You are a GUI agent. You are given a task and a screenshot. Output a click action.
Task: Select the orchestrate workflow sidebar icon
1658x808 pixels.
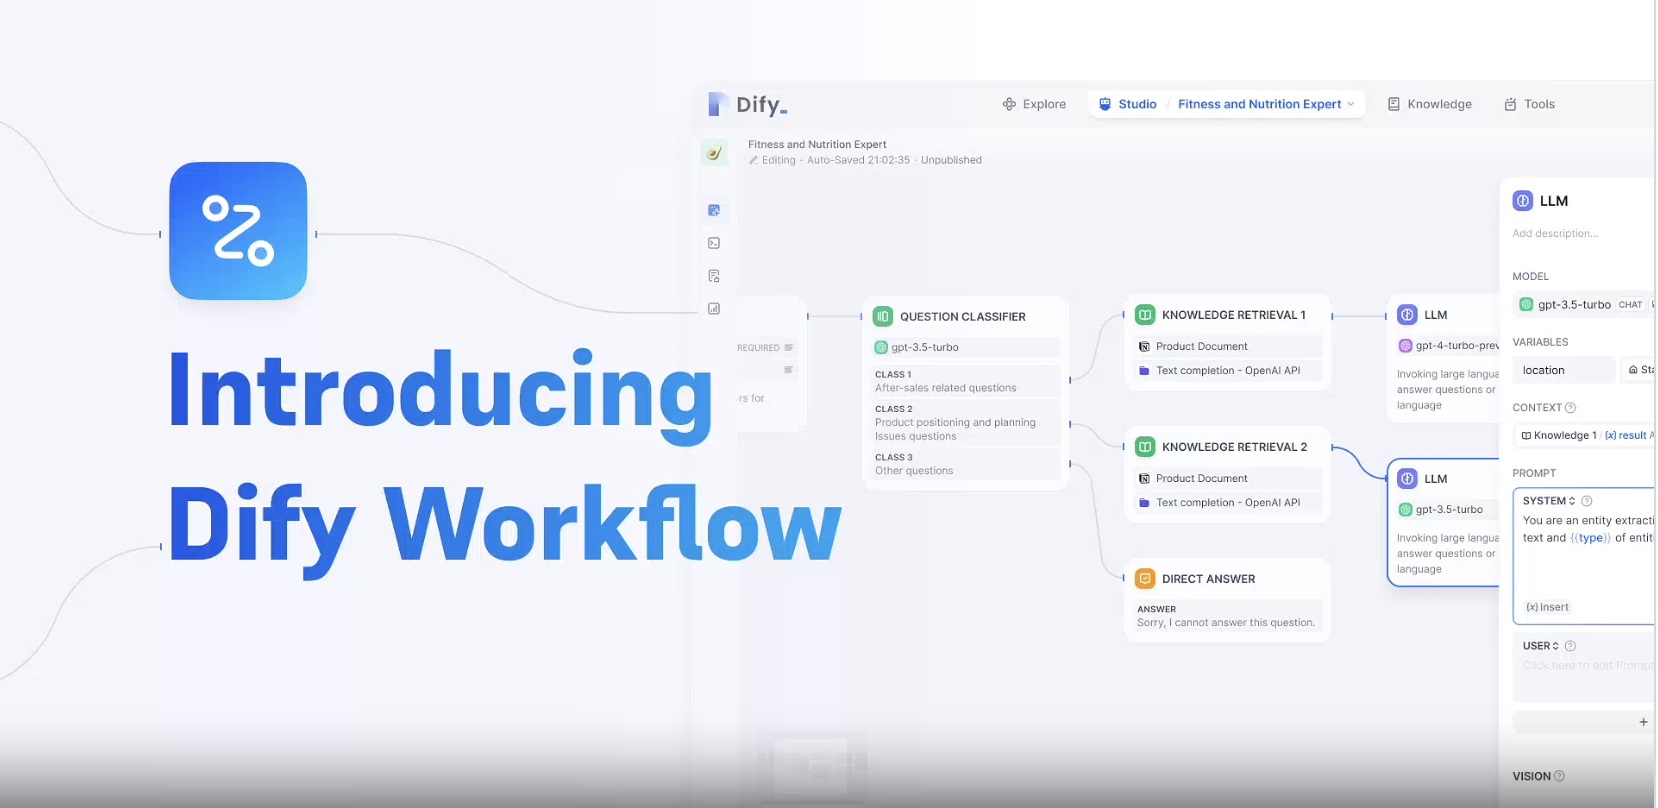click(714, 210)
